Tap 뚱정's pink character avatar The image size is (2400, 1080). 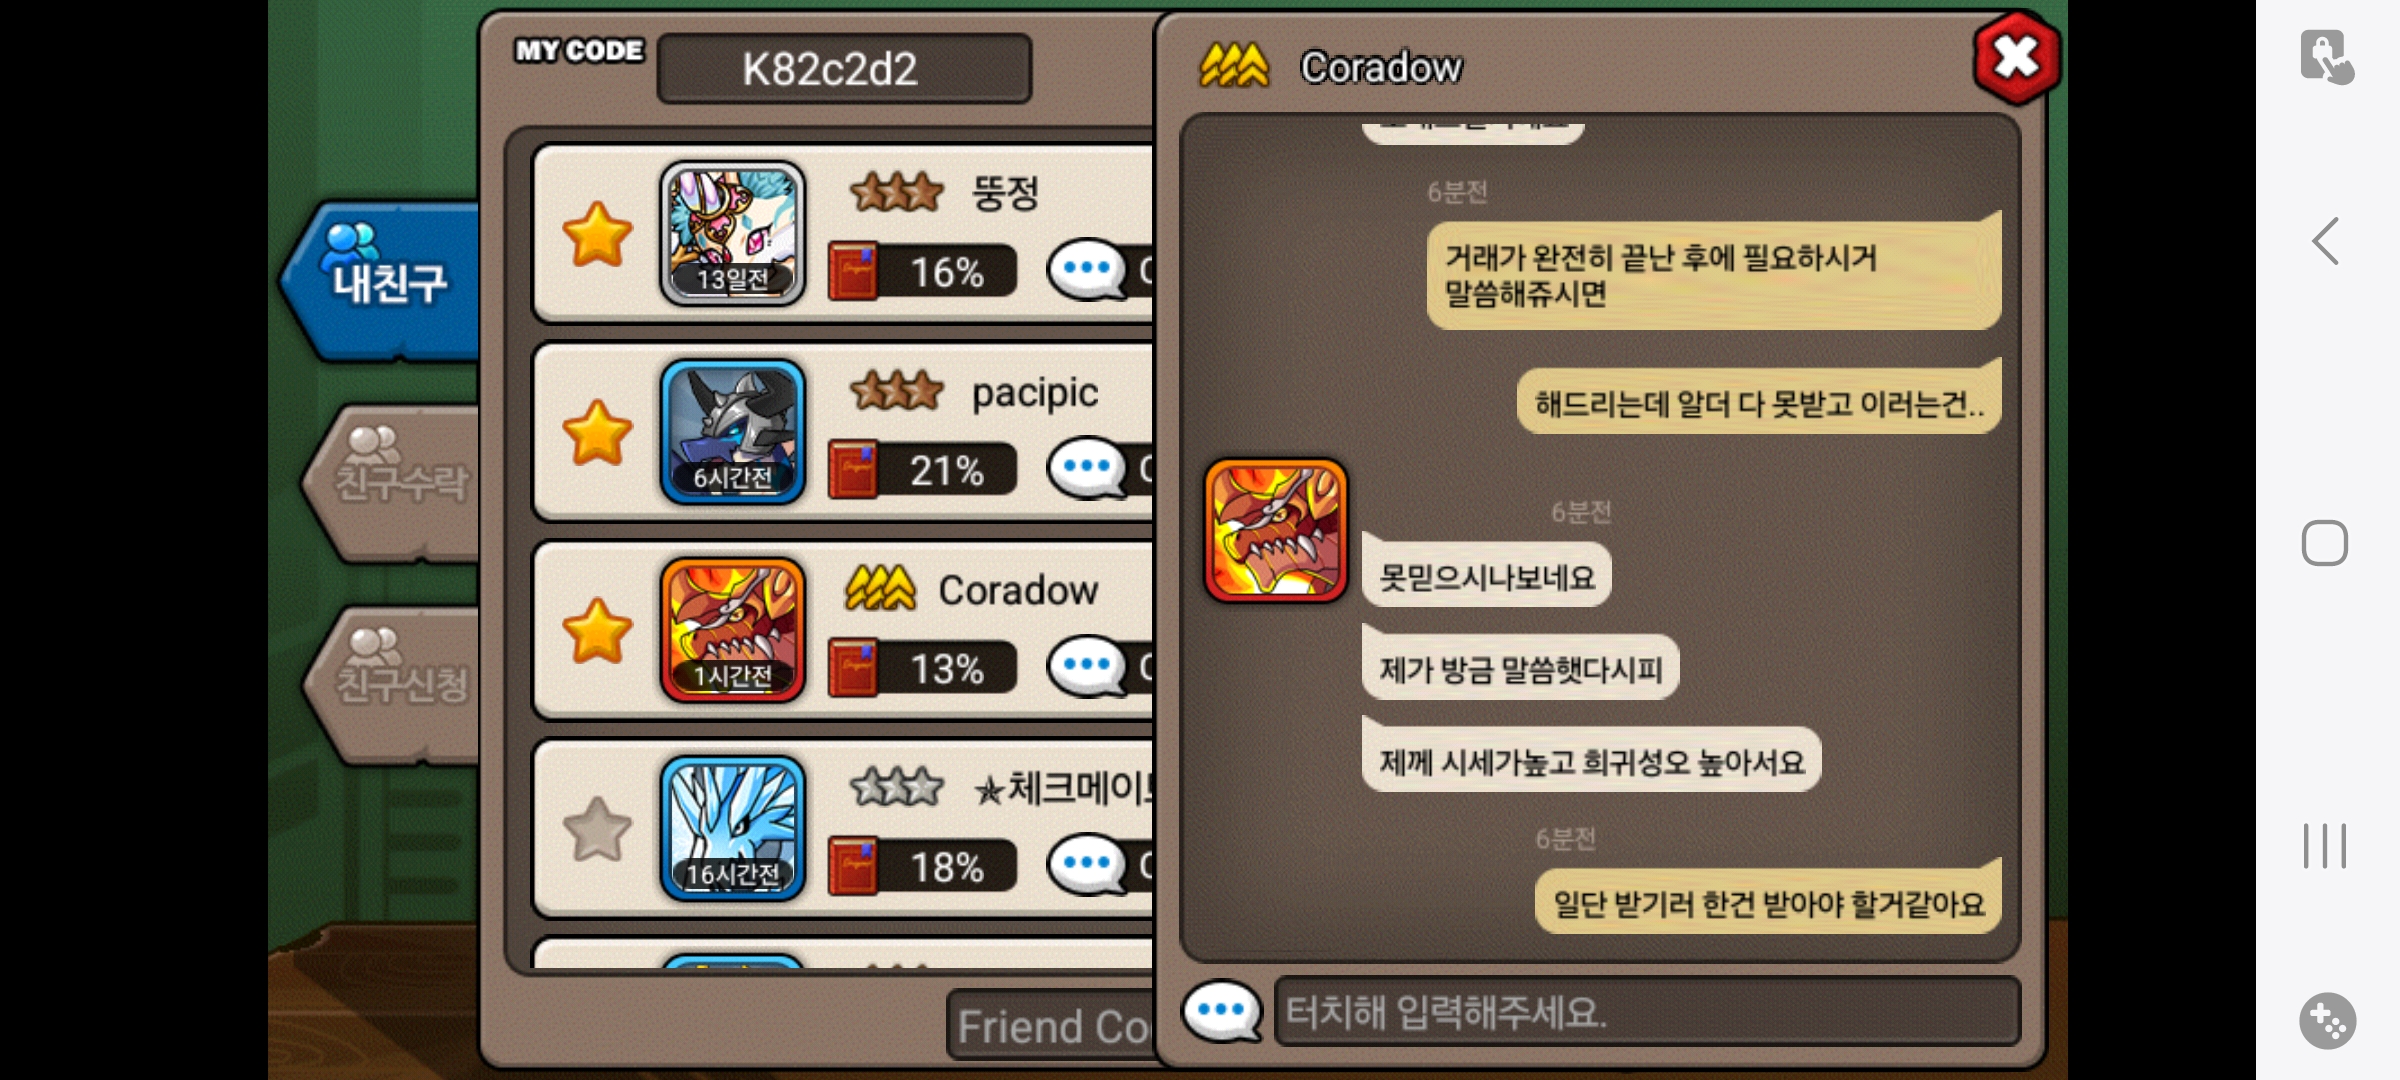coord(732,233)
